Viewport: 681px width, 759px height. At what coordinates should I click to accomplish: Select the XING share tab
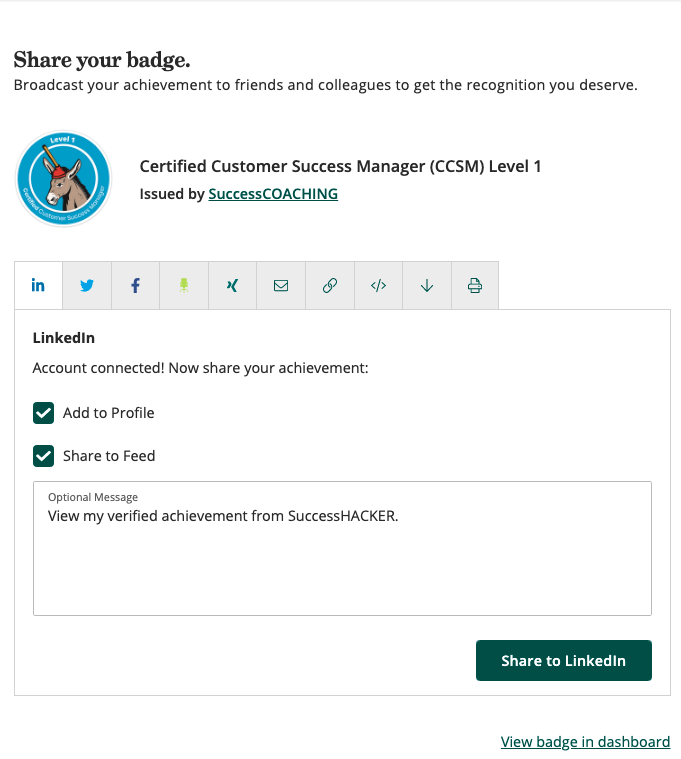pyautogui.click(x=232, y=285)
